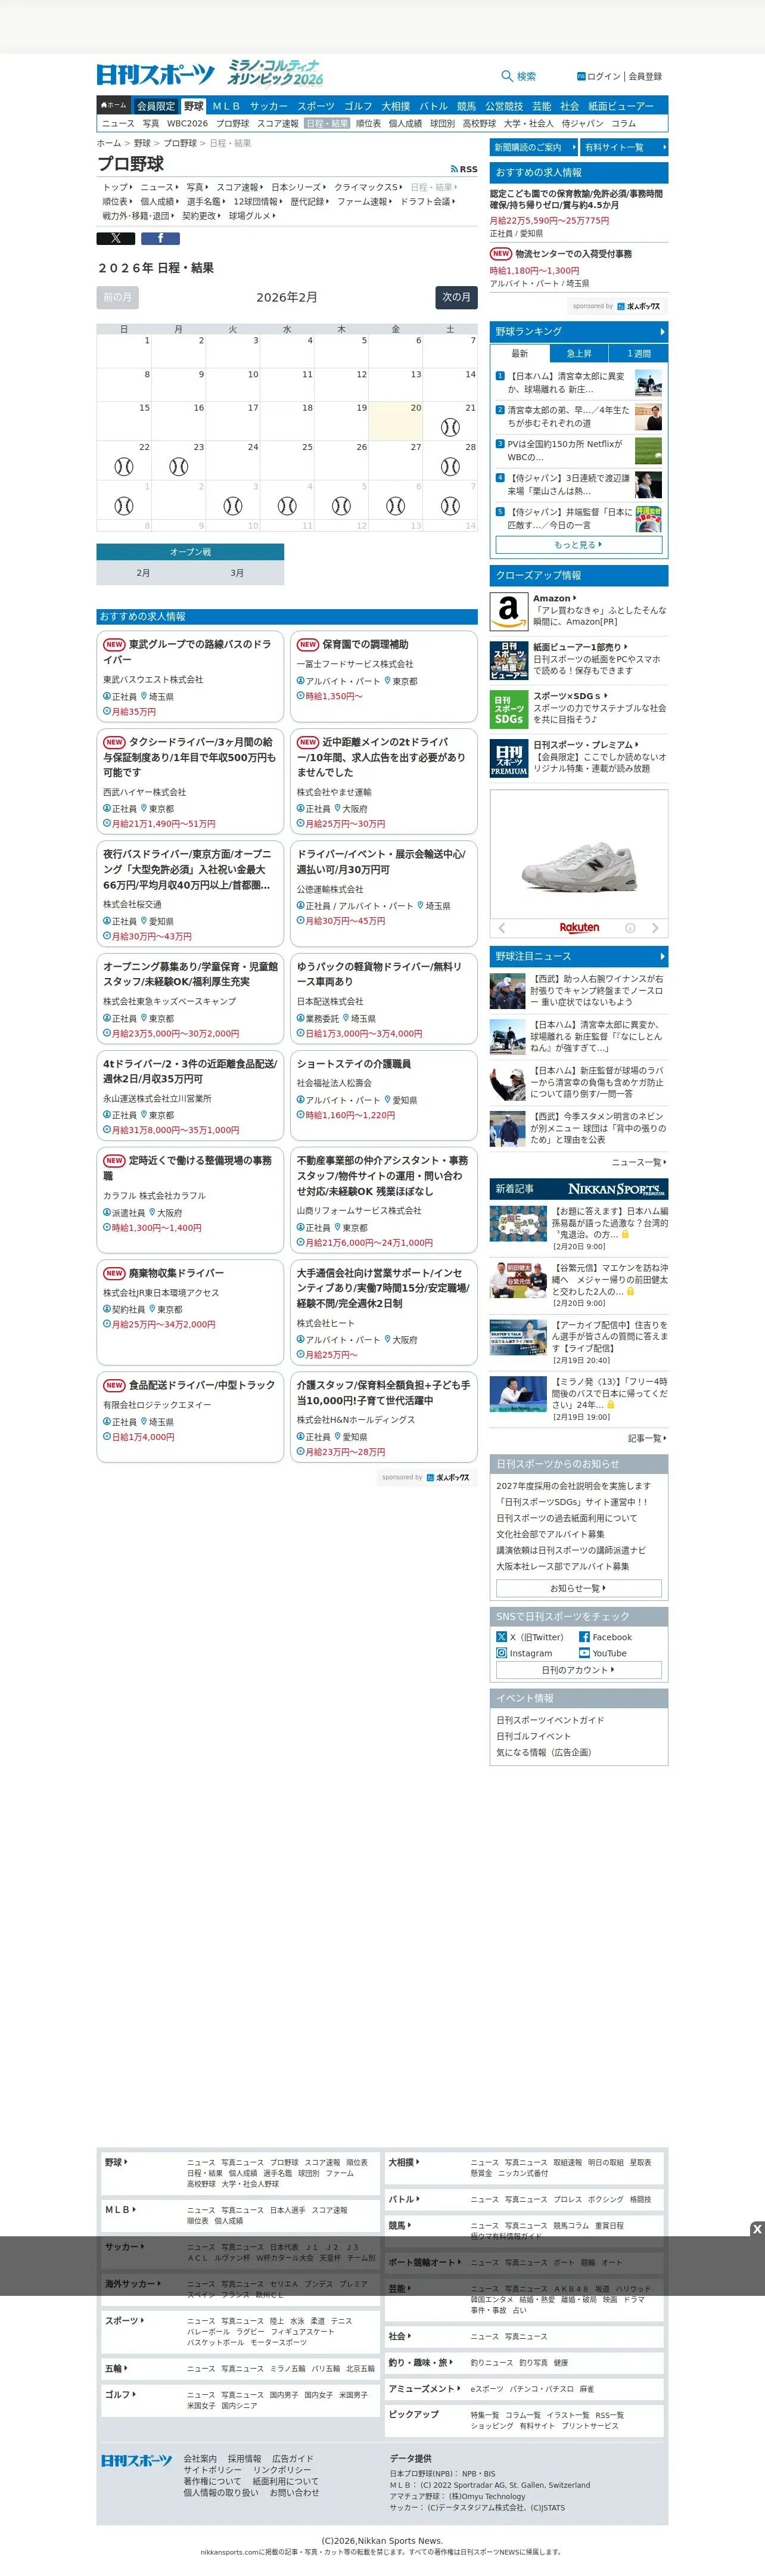Image resolution: width=765 pixels, height=2576 pixels.
Task: Open スコア速報 in the sub navigation bar
Action: [278, 124]
